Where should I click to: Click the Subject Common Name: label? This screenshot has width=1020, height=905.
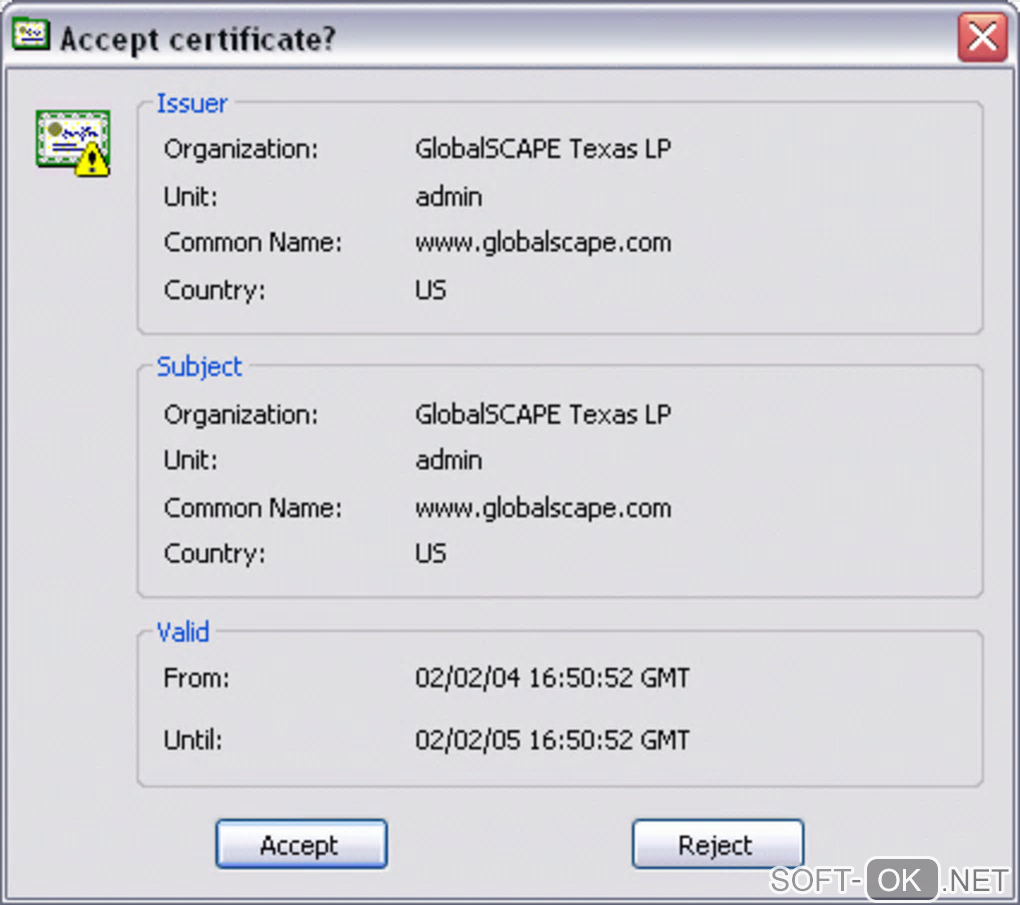(x=252, y=508)
